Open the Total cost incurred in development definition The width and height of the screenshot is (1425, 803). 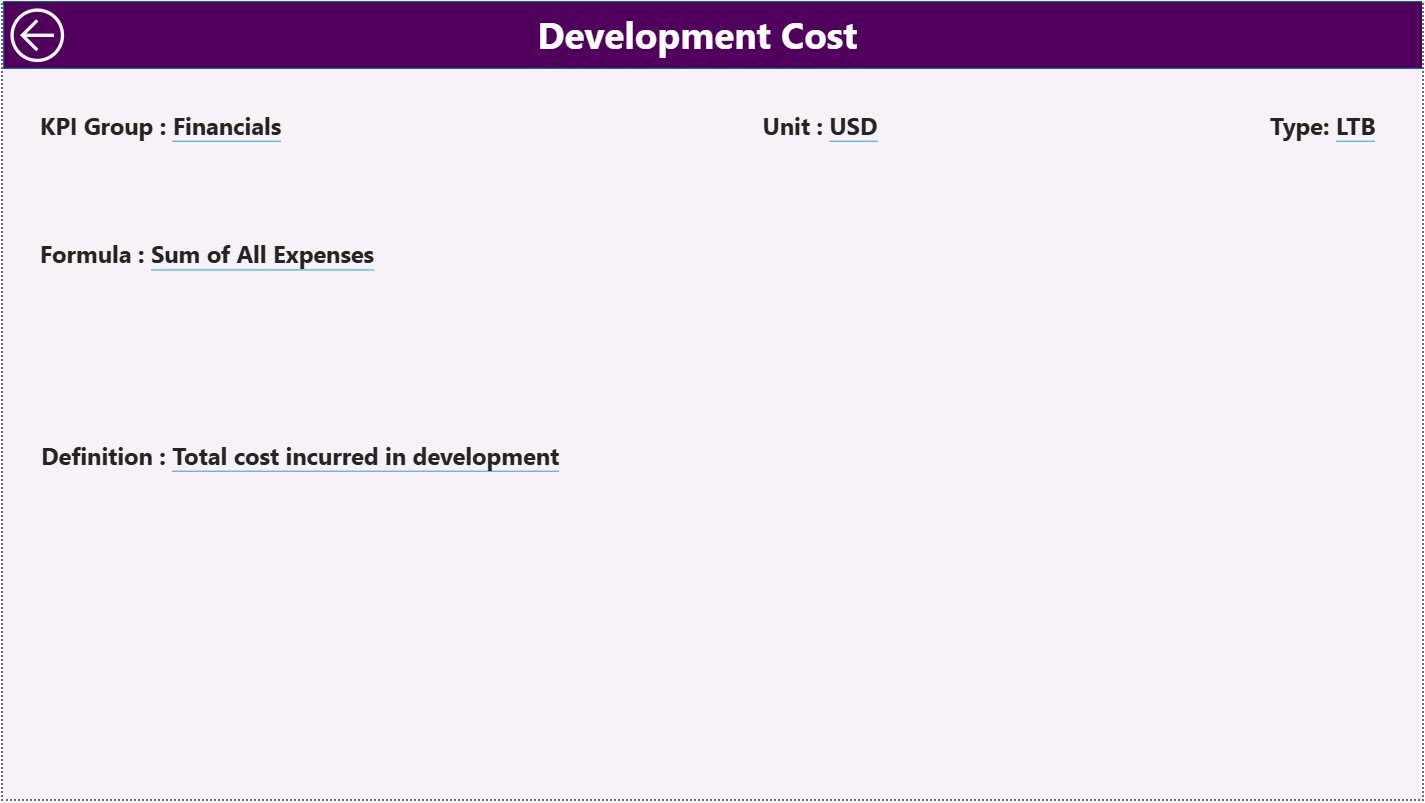tap(365, 457)
